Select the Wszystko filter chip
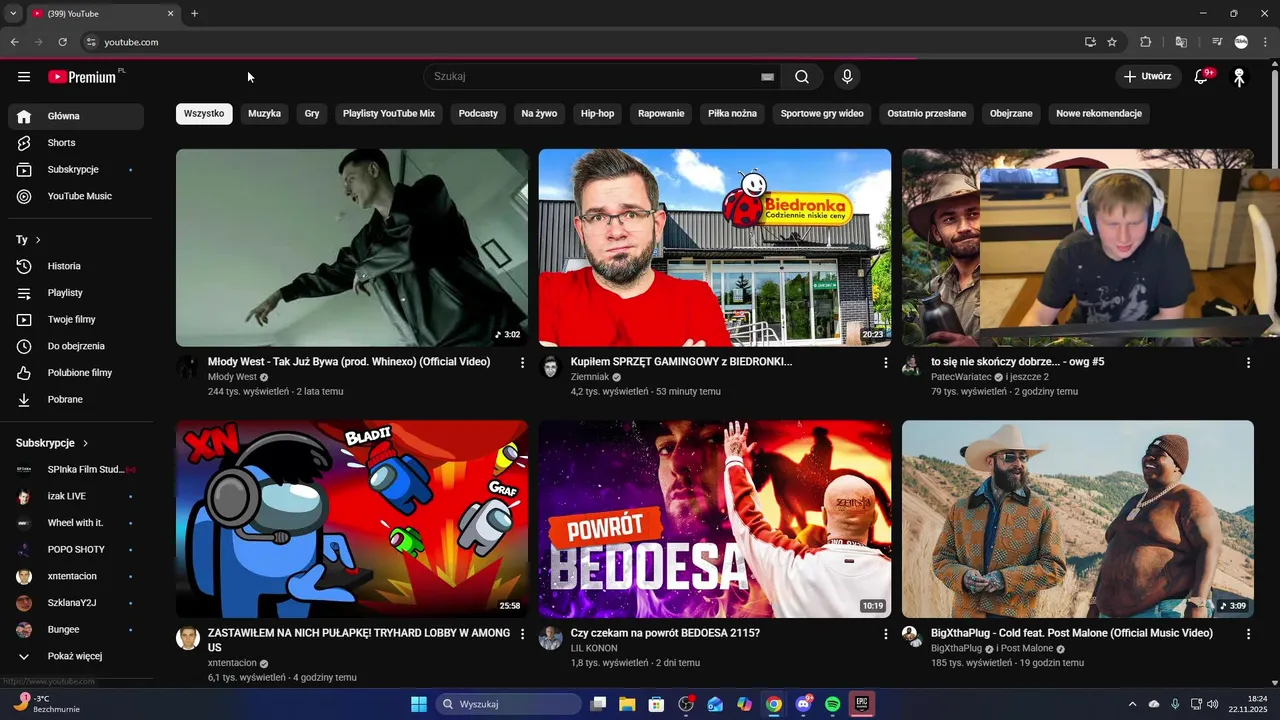This screenshot has height=720, width=1280. coord(204,114)
